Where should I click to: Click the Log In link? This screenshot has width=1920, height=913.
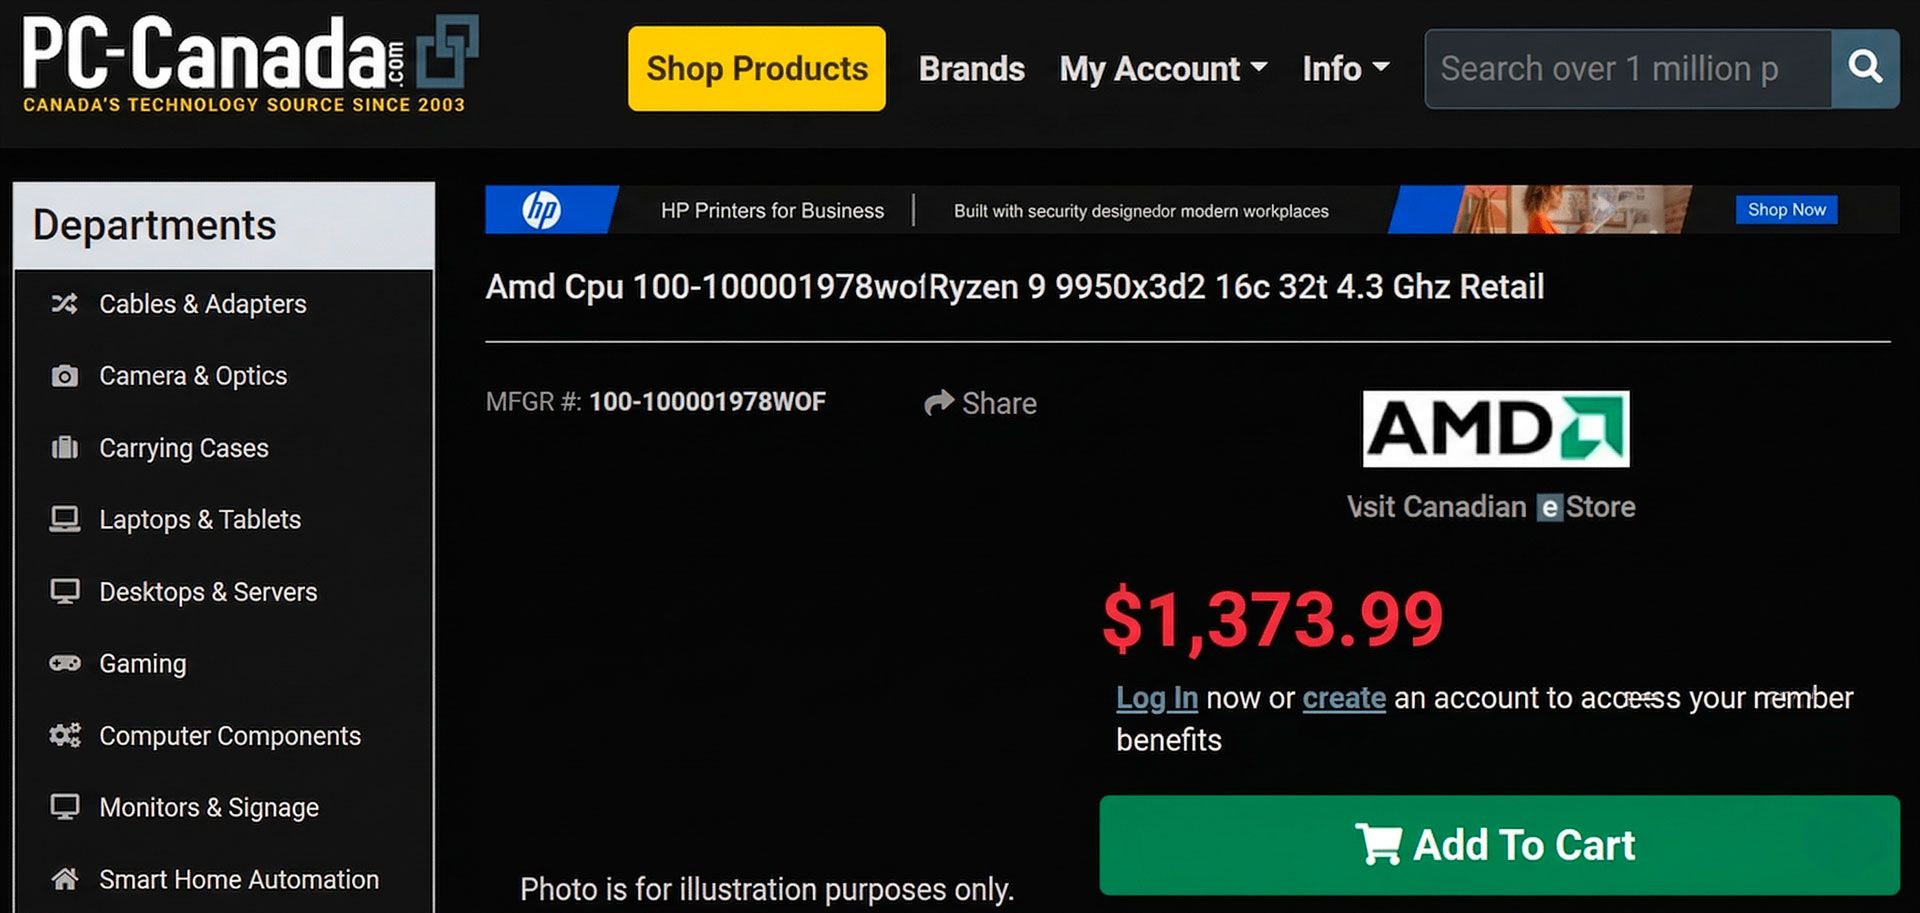(x=1156, y=698)
